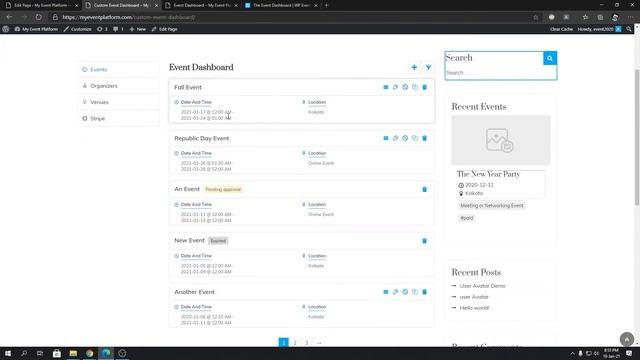Click the Meeting or Networking Event tag
This screenshot has width=640, height=360.
click(x=492, y=206)
